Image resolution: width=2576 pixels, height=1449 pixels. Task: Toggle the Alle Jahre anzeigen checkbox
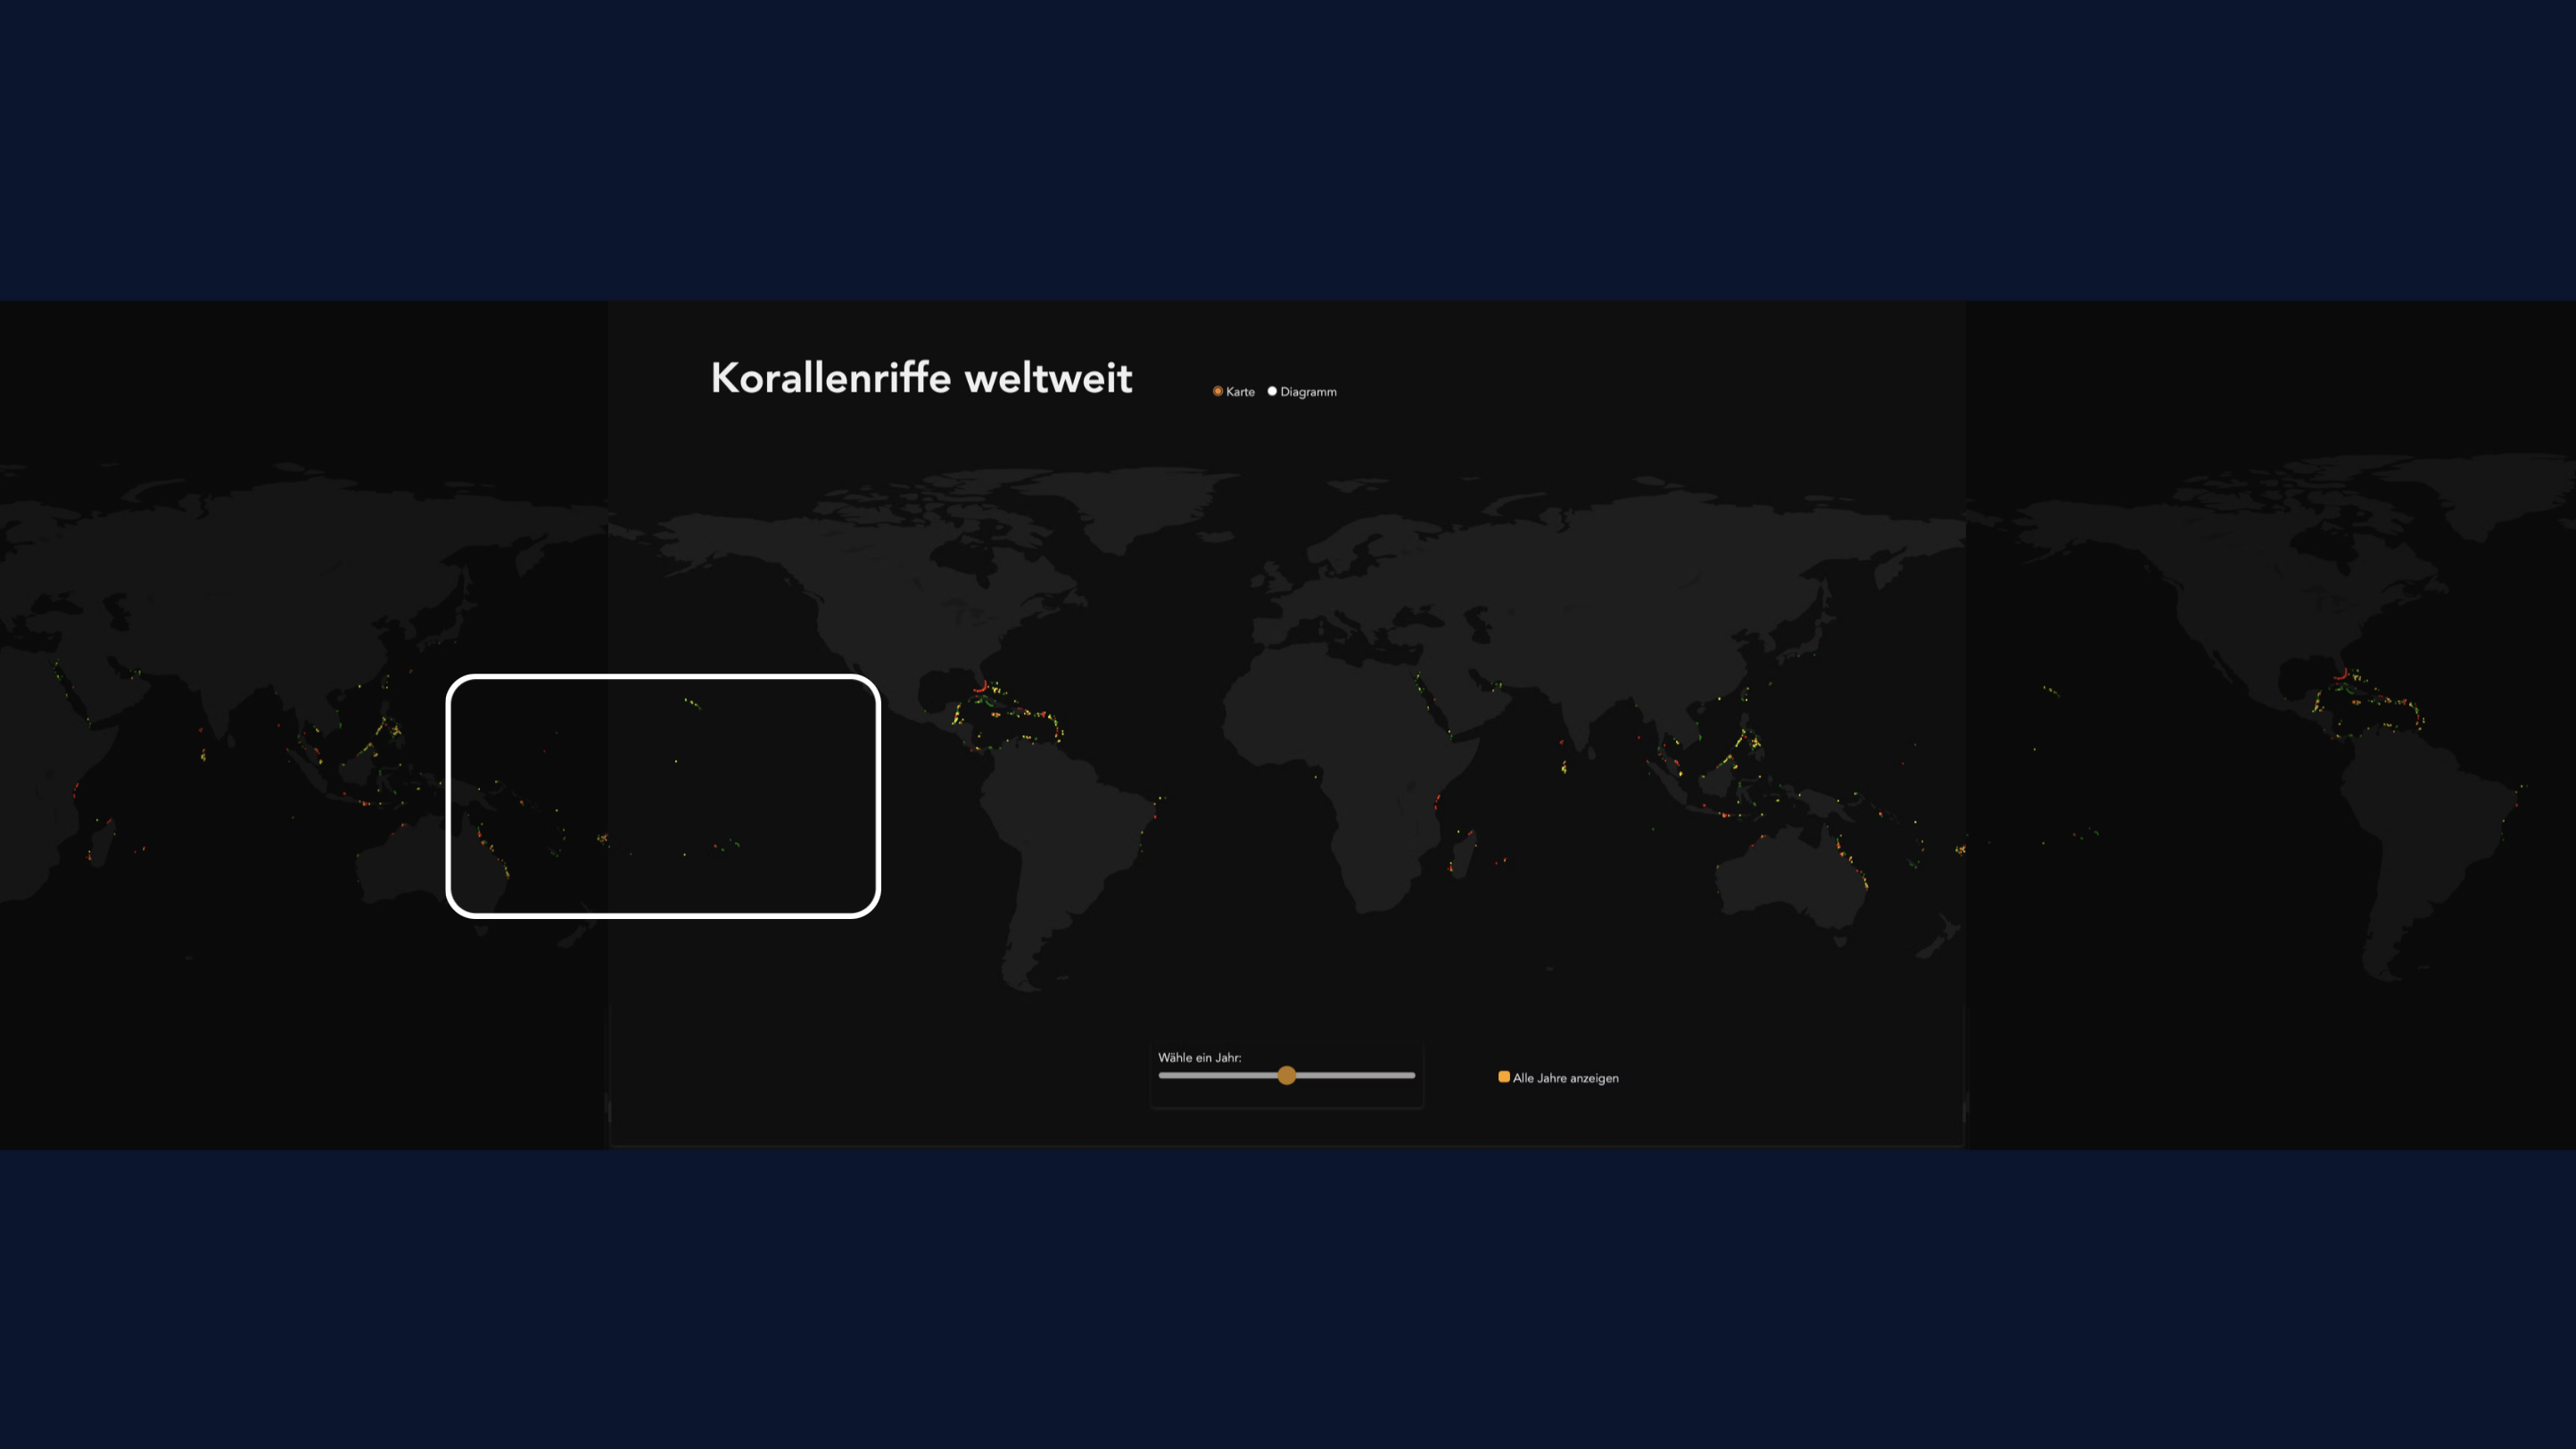(x=1503, y=1077)
